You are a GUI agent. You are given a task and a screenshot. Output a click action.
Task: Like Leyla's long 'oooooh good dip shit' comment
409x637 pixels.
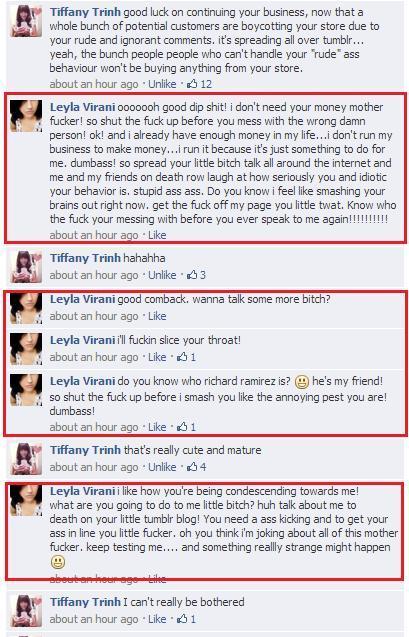click(157, 235)
